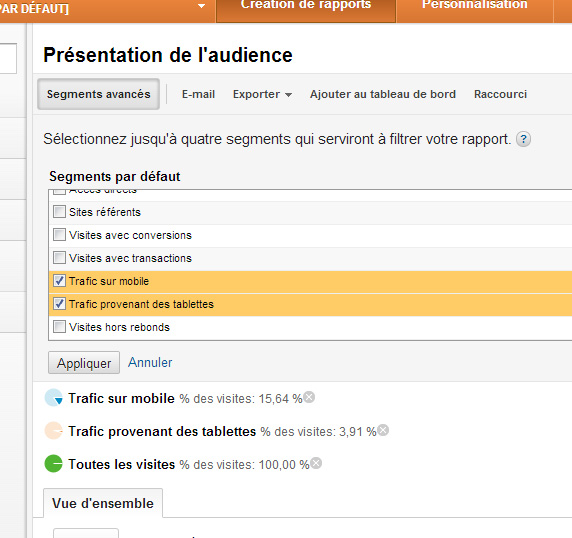Remove the Toutes les visites segment

pyautogui.click(x=316, y=463)
